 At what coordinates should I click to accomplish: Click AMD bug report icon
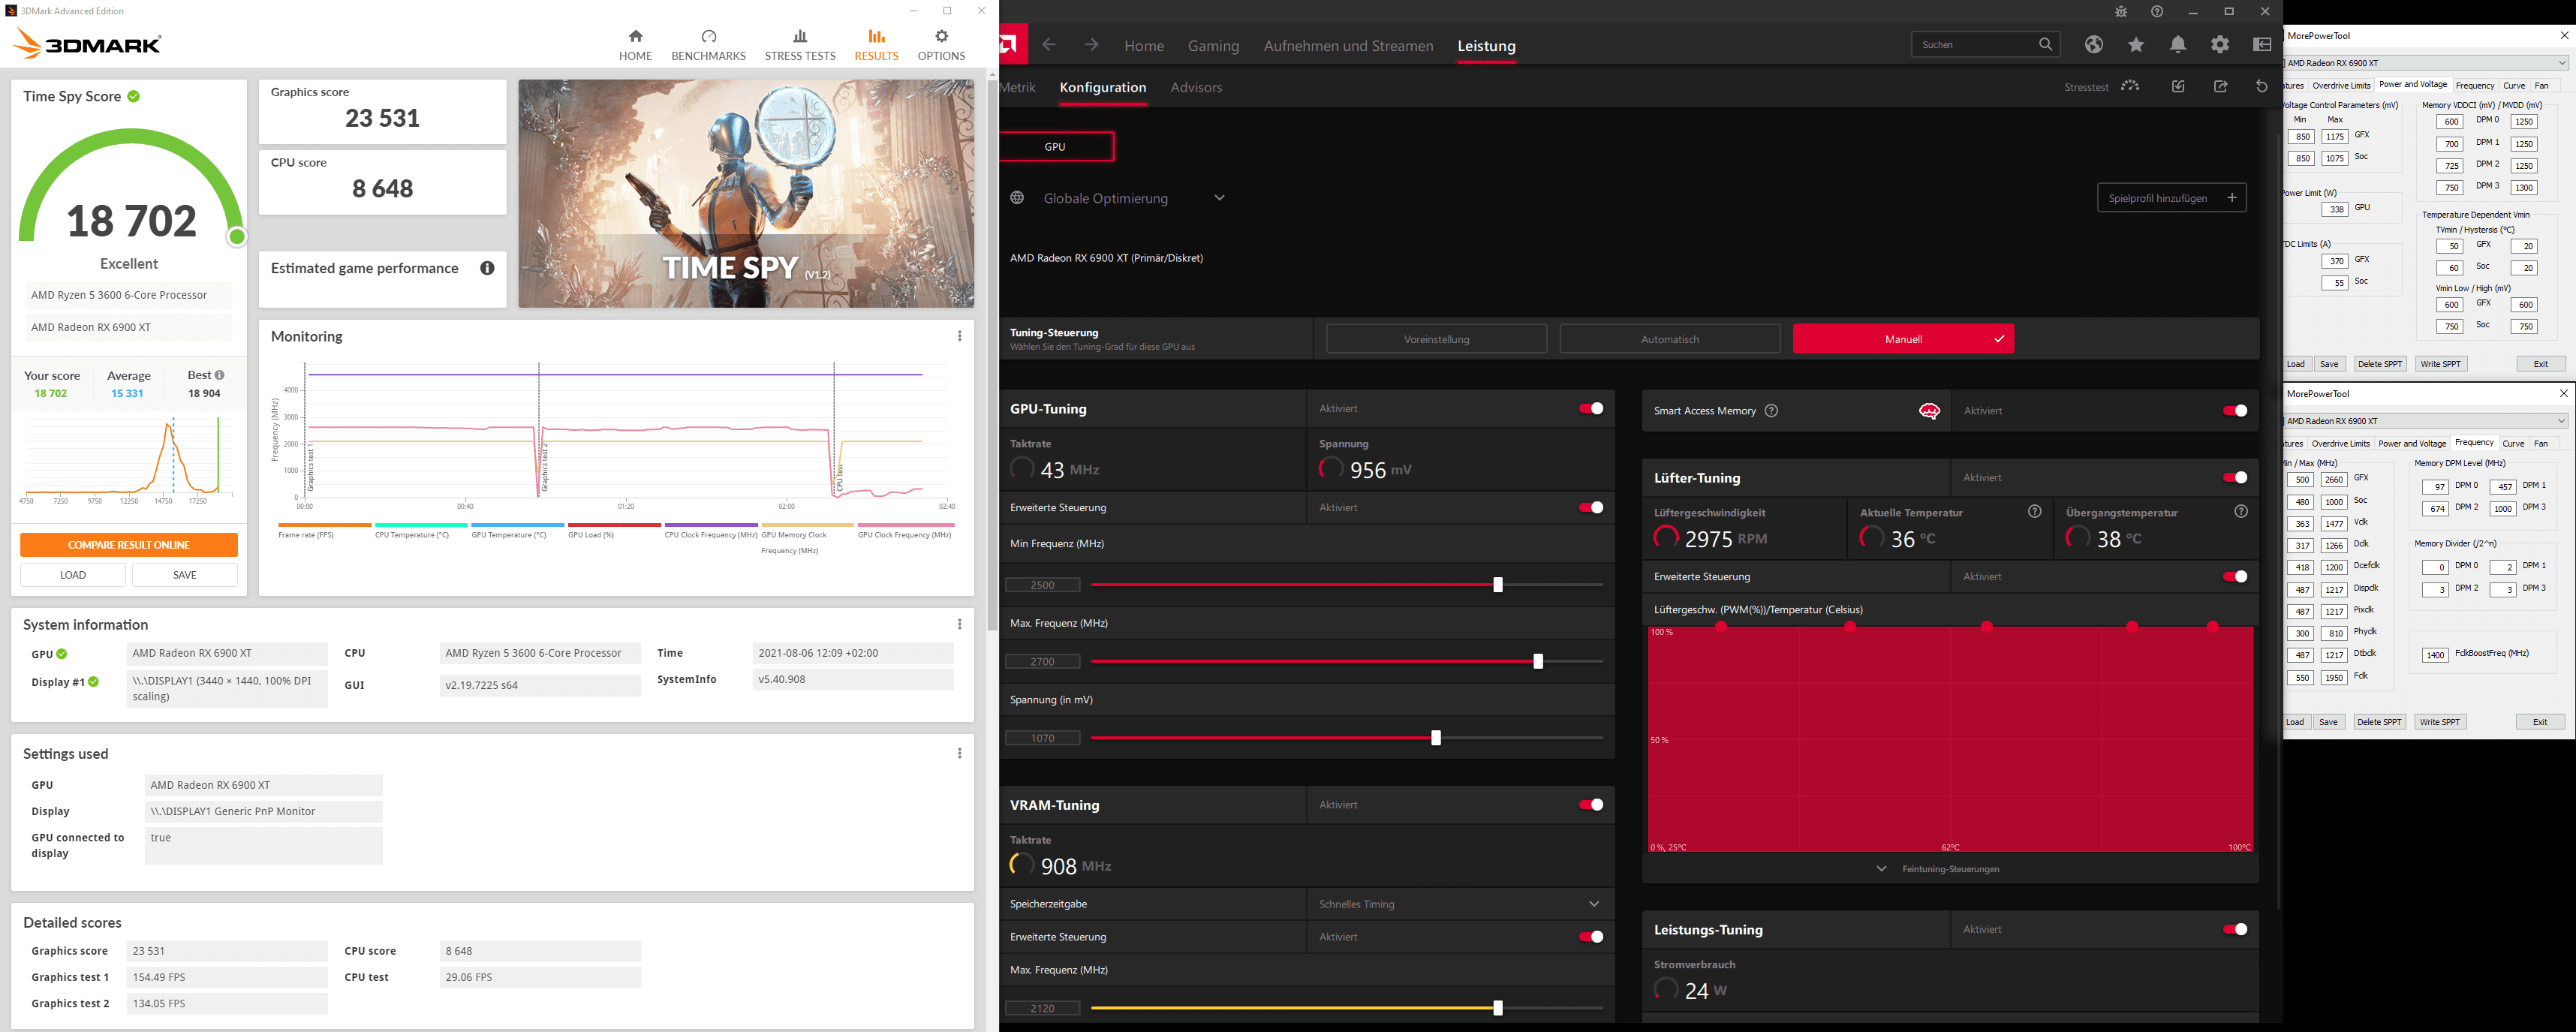click(2121, 12)
